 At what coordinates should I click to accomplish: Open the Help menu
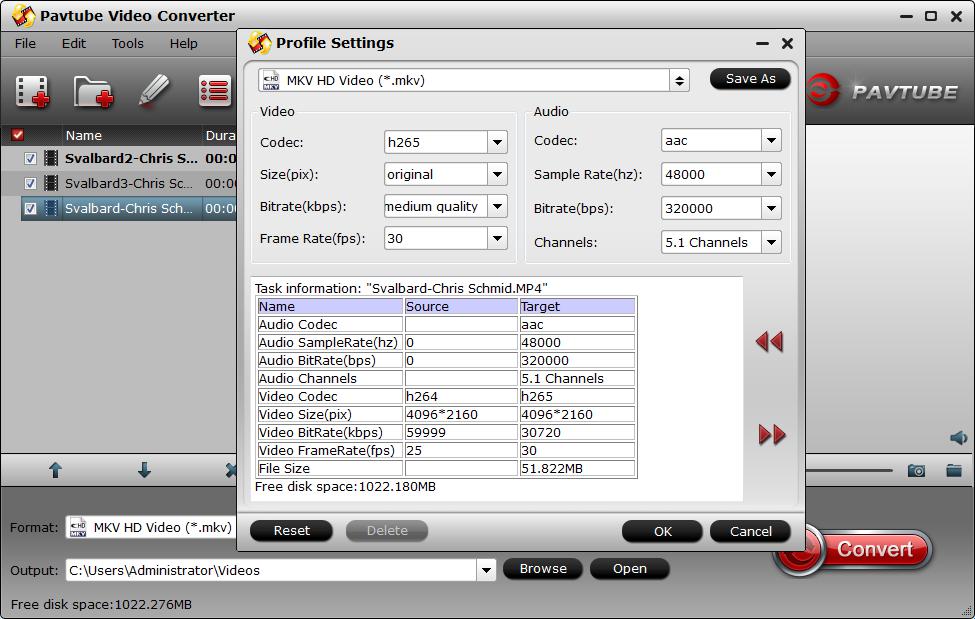183,44
